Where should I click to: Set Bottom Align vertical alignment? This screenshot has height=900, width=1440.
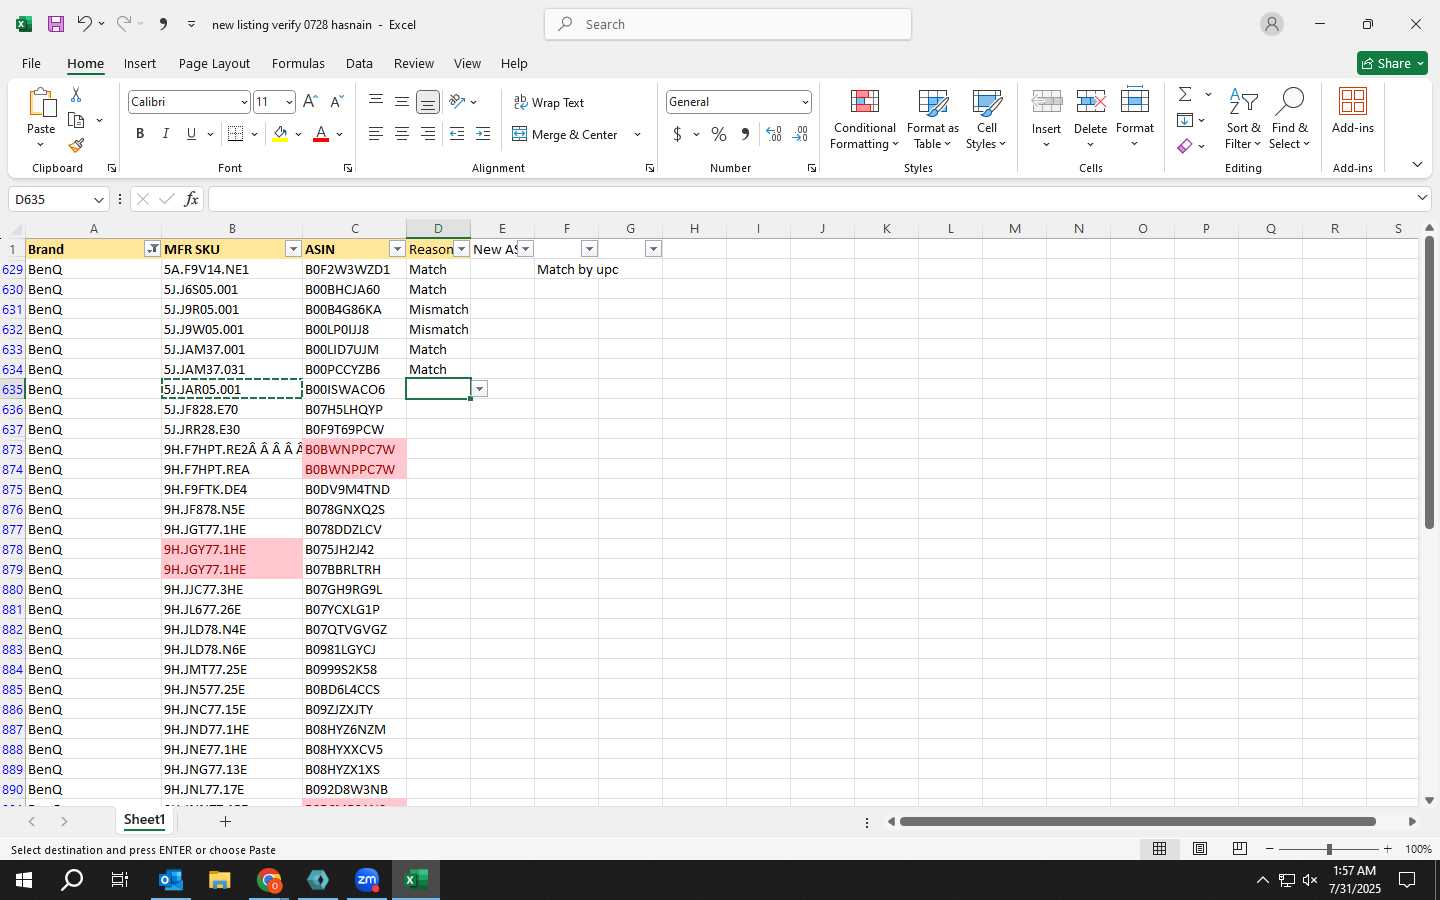(428, 101)
